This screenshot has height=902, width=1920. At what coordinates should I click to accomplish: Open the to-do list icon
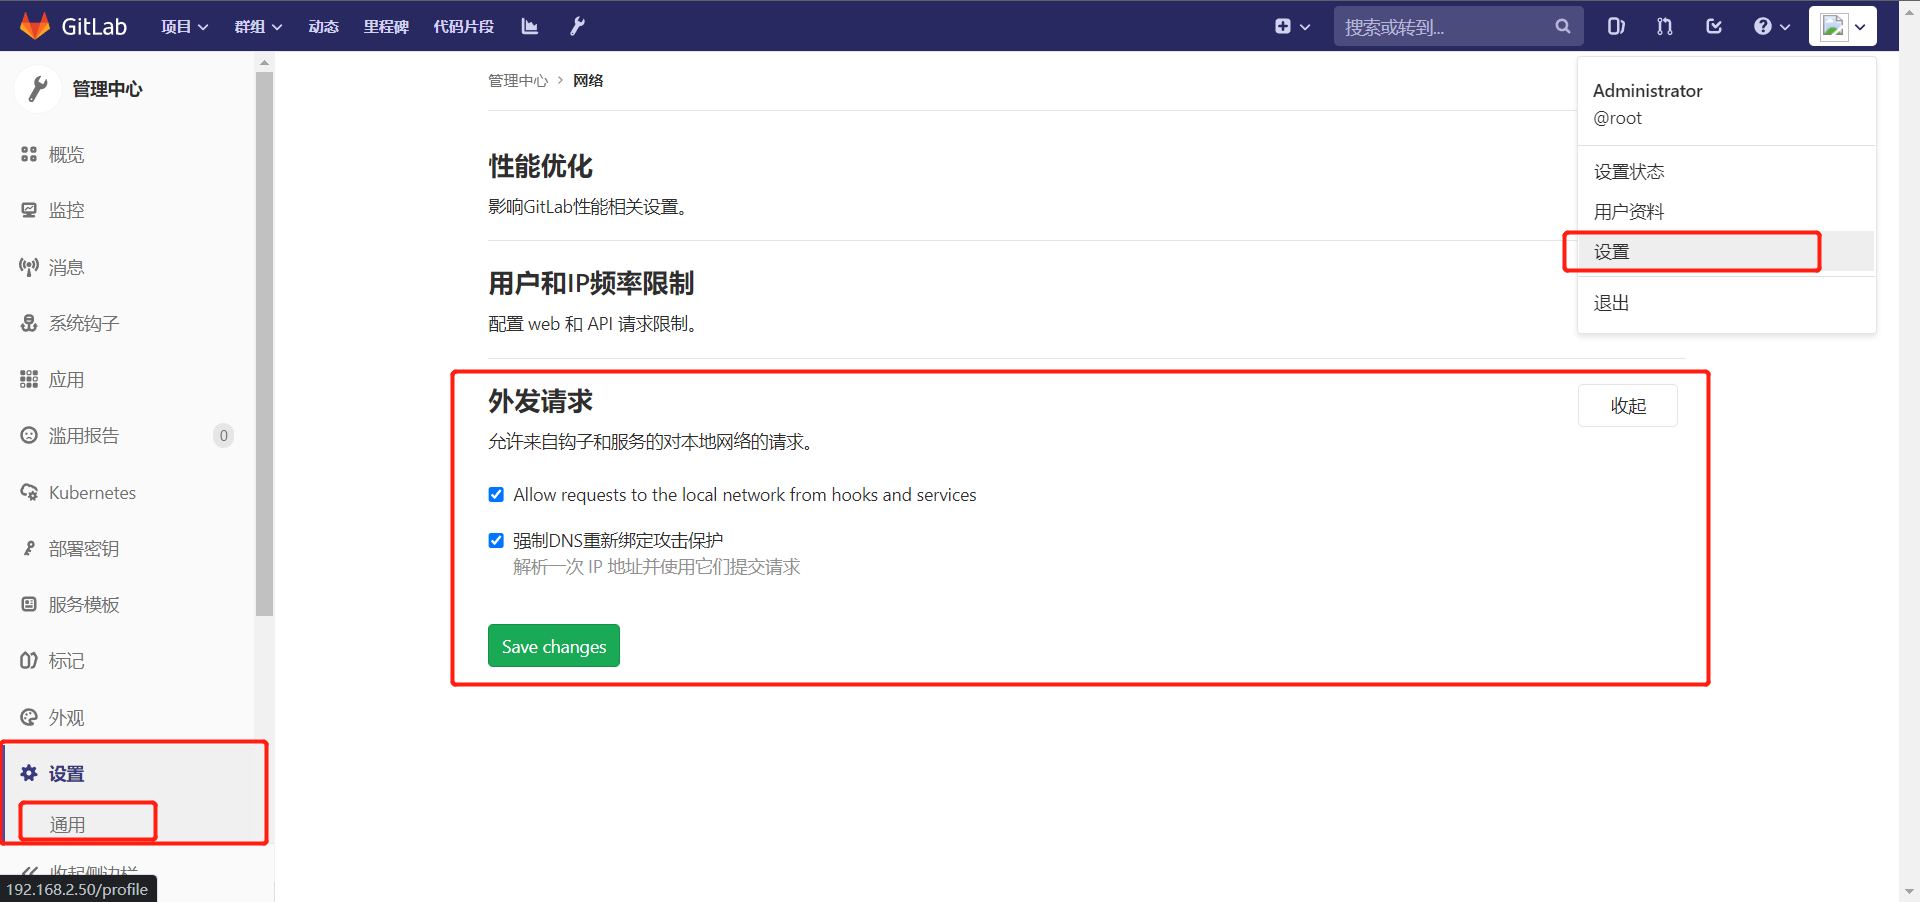point(1714,26)
